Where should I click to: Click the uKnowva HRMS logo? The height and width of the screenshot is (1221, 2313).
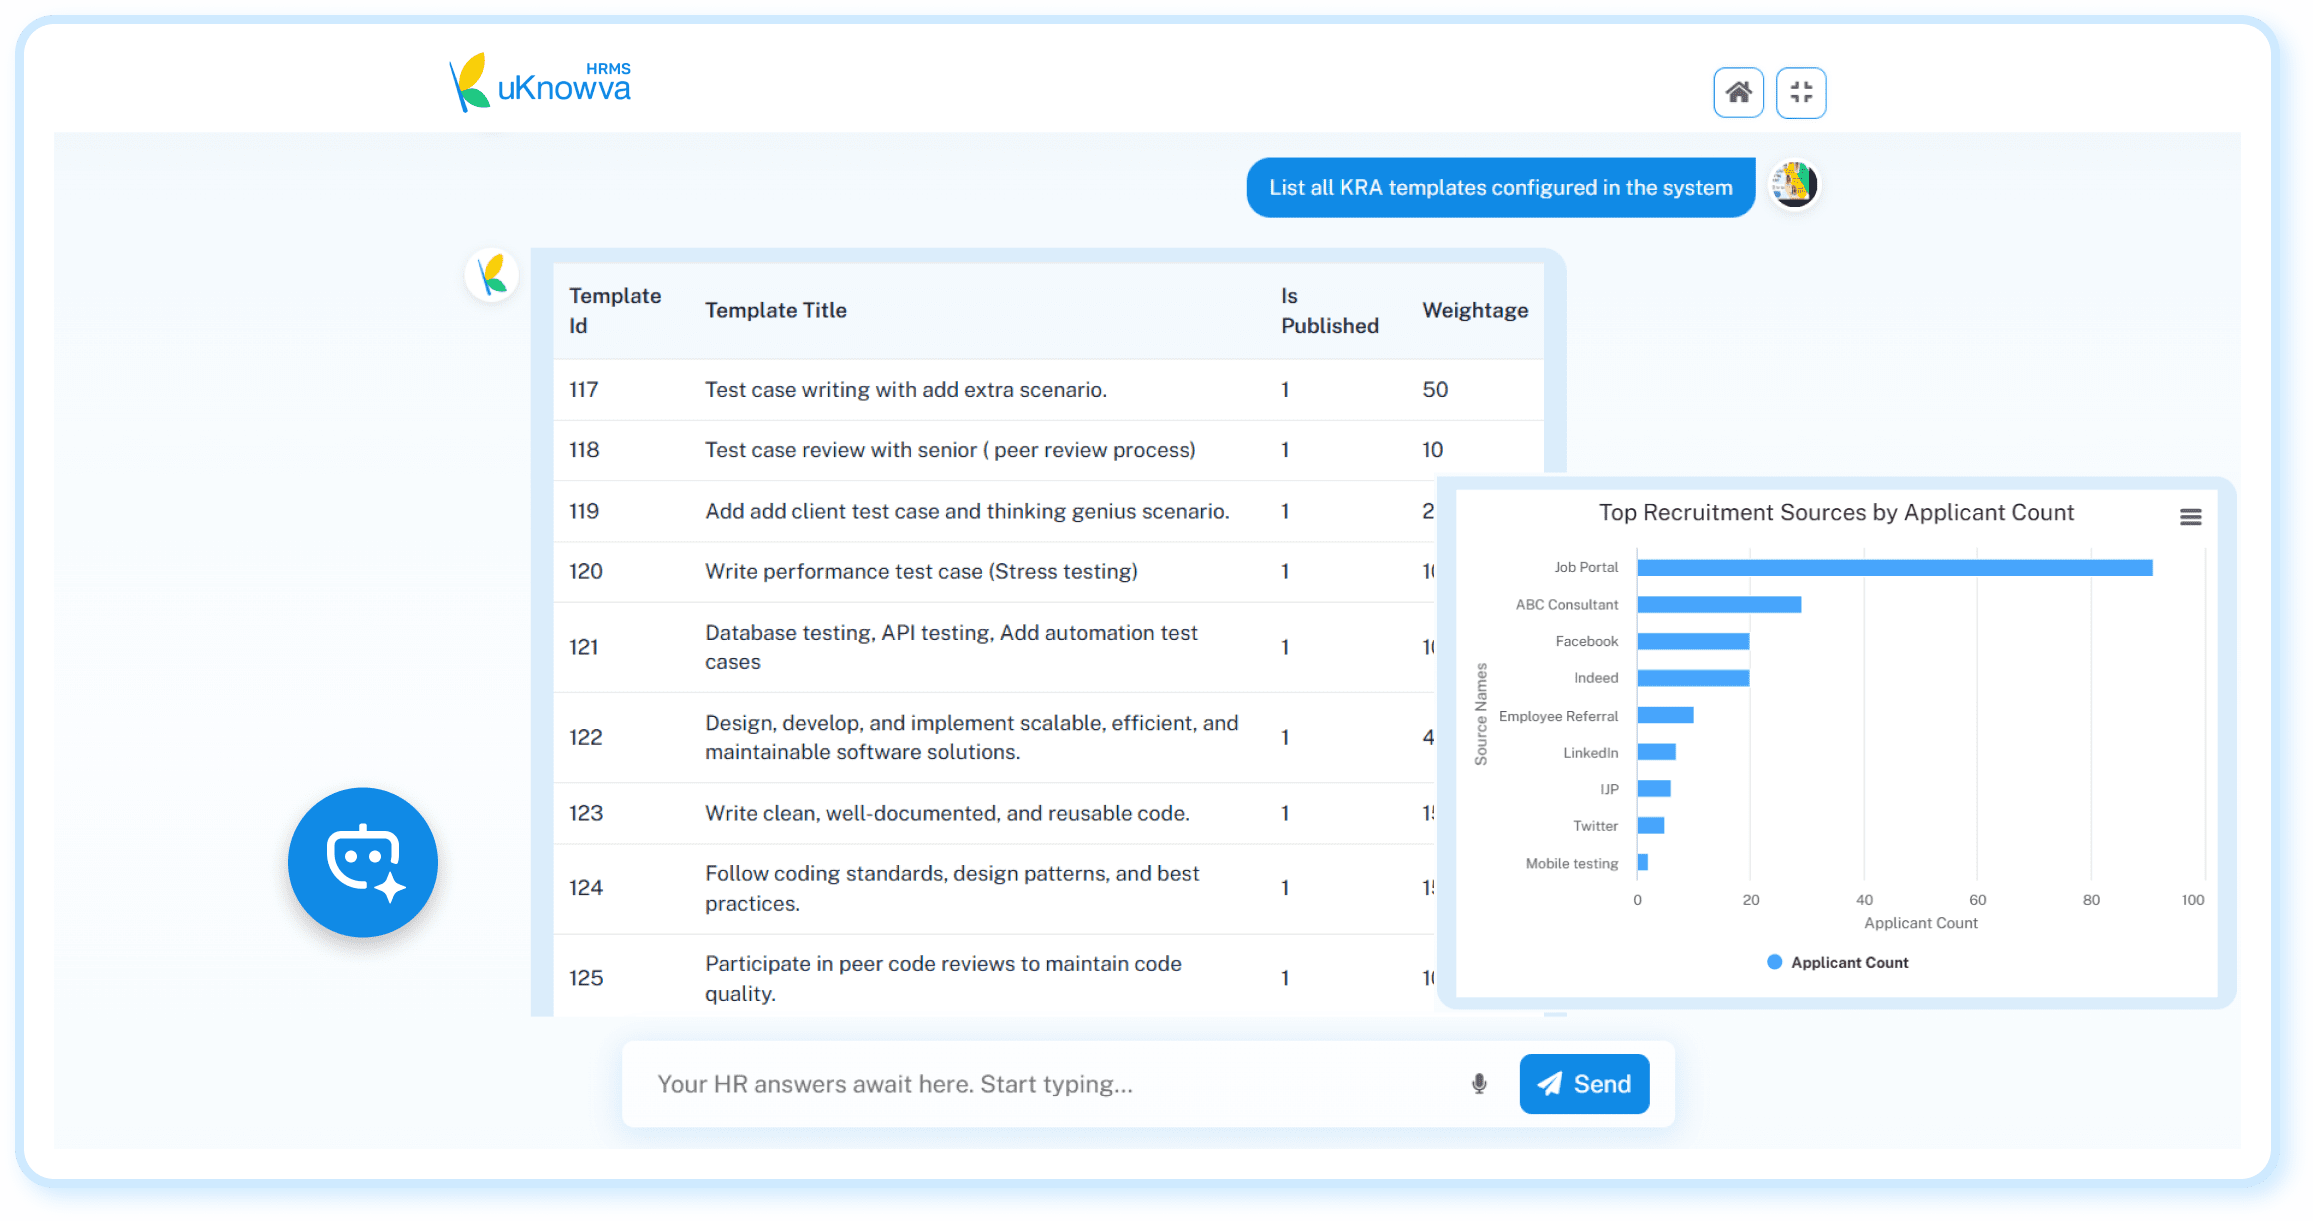click(541, 83)
